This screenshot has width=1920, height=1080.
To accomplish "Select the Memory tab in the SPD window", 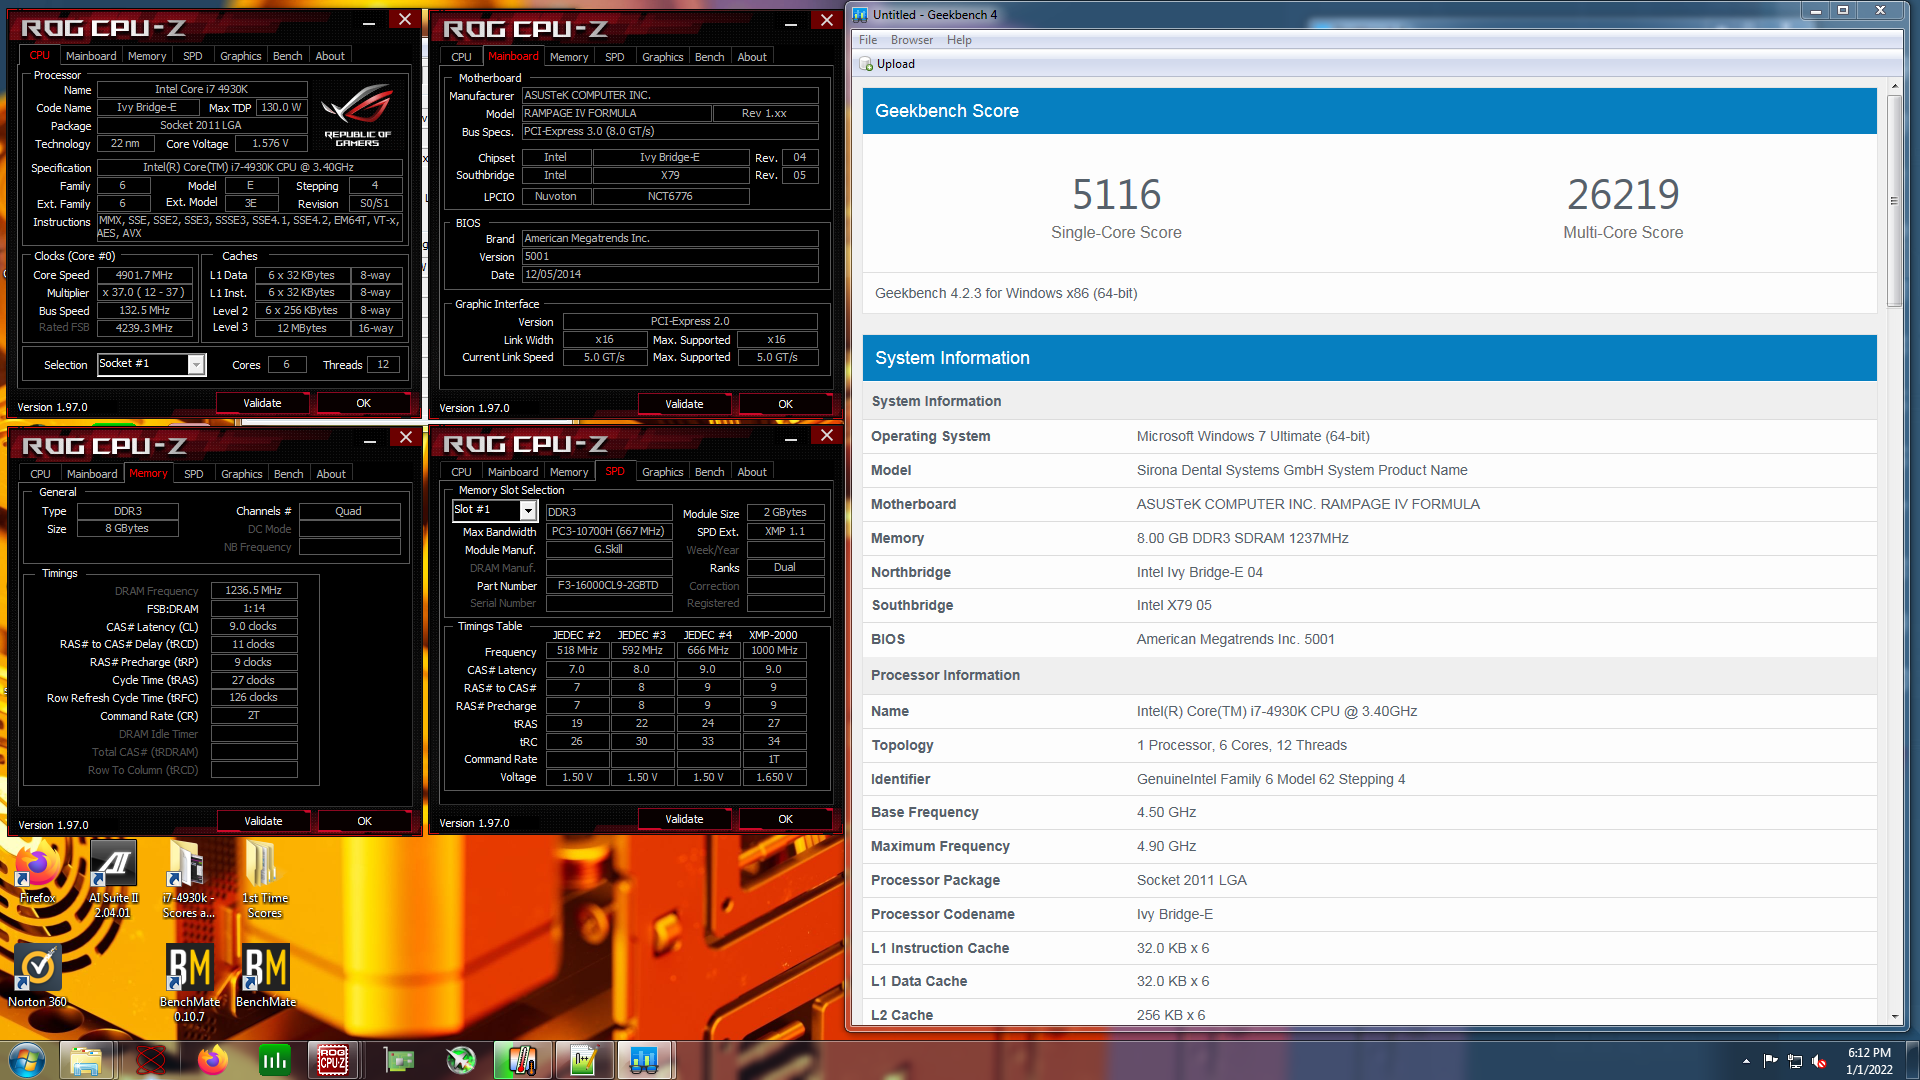I will pos(569,472).
